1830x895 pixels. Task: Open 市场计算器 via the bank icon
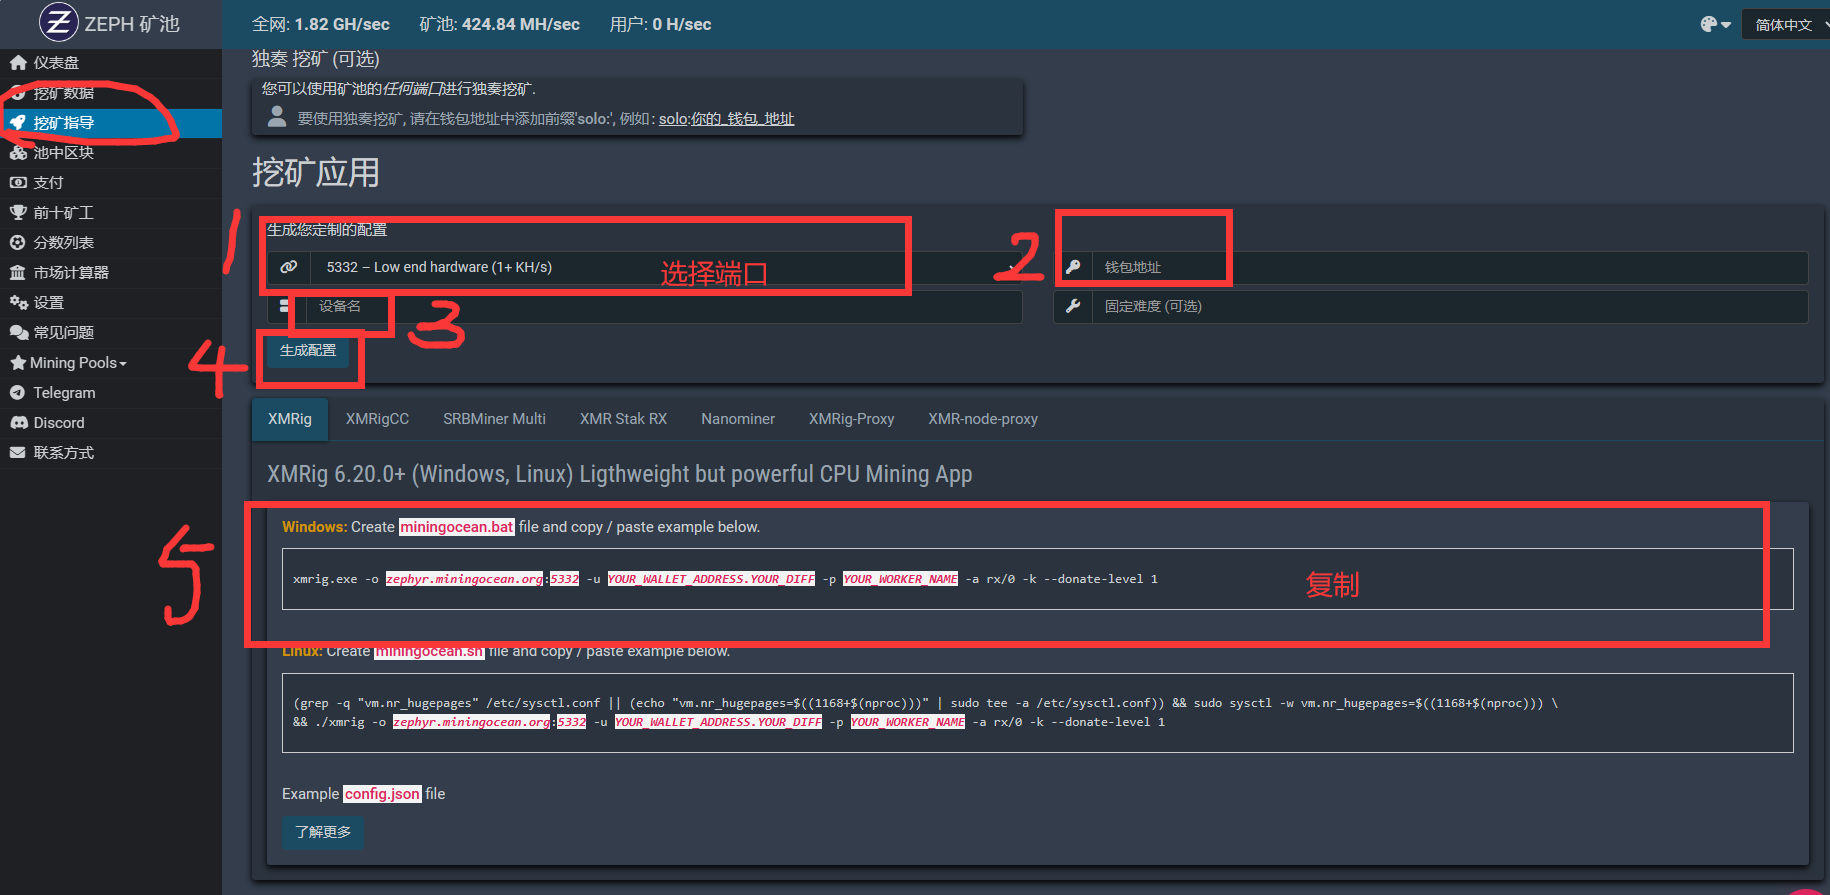(18, 273)
